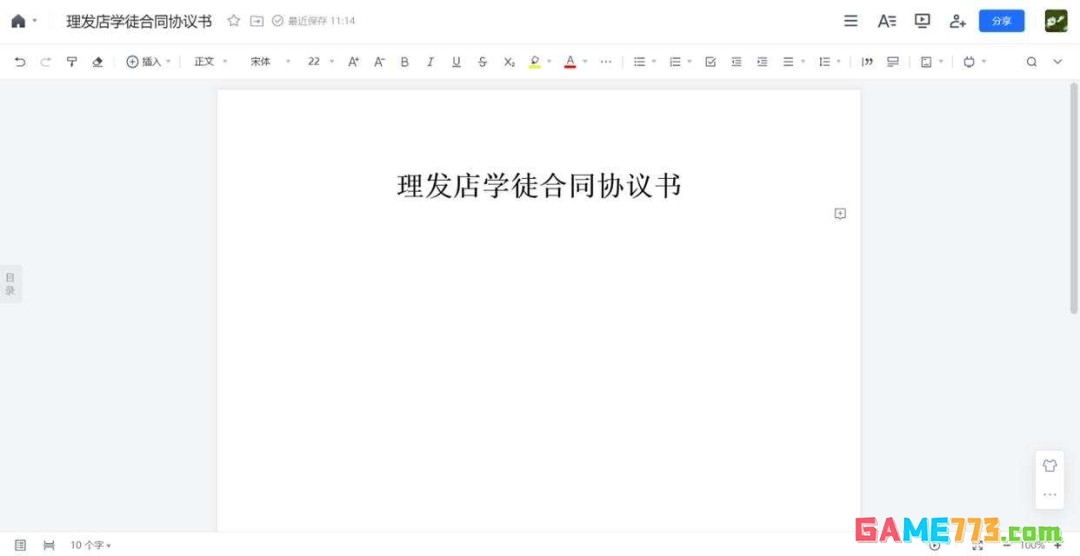Open the move-to-folder icon
The height and width of the screenshot is (556, 1080).
pos(256,21)
